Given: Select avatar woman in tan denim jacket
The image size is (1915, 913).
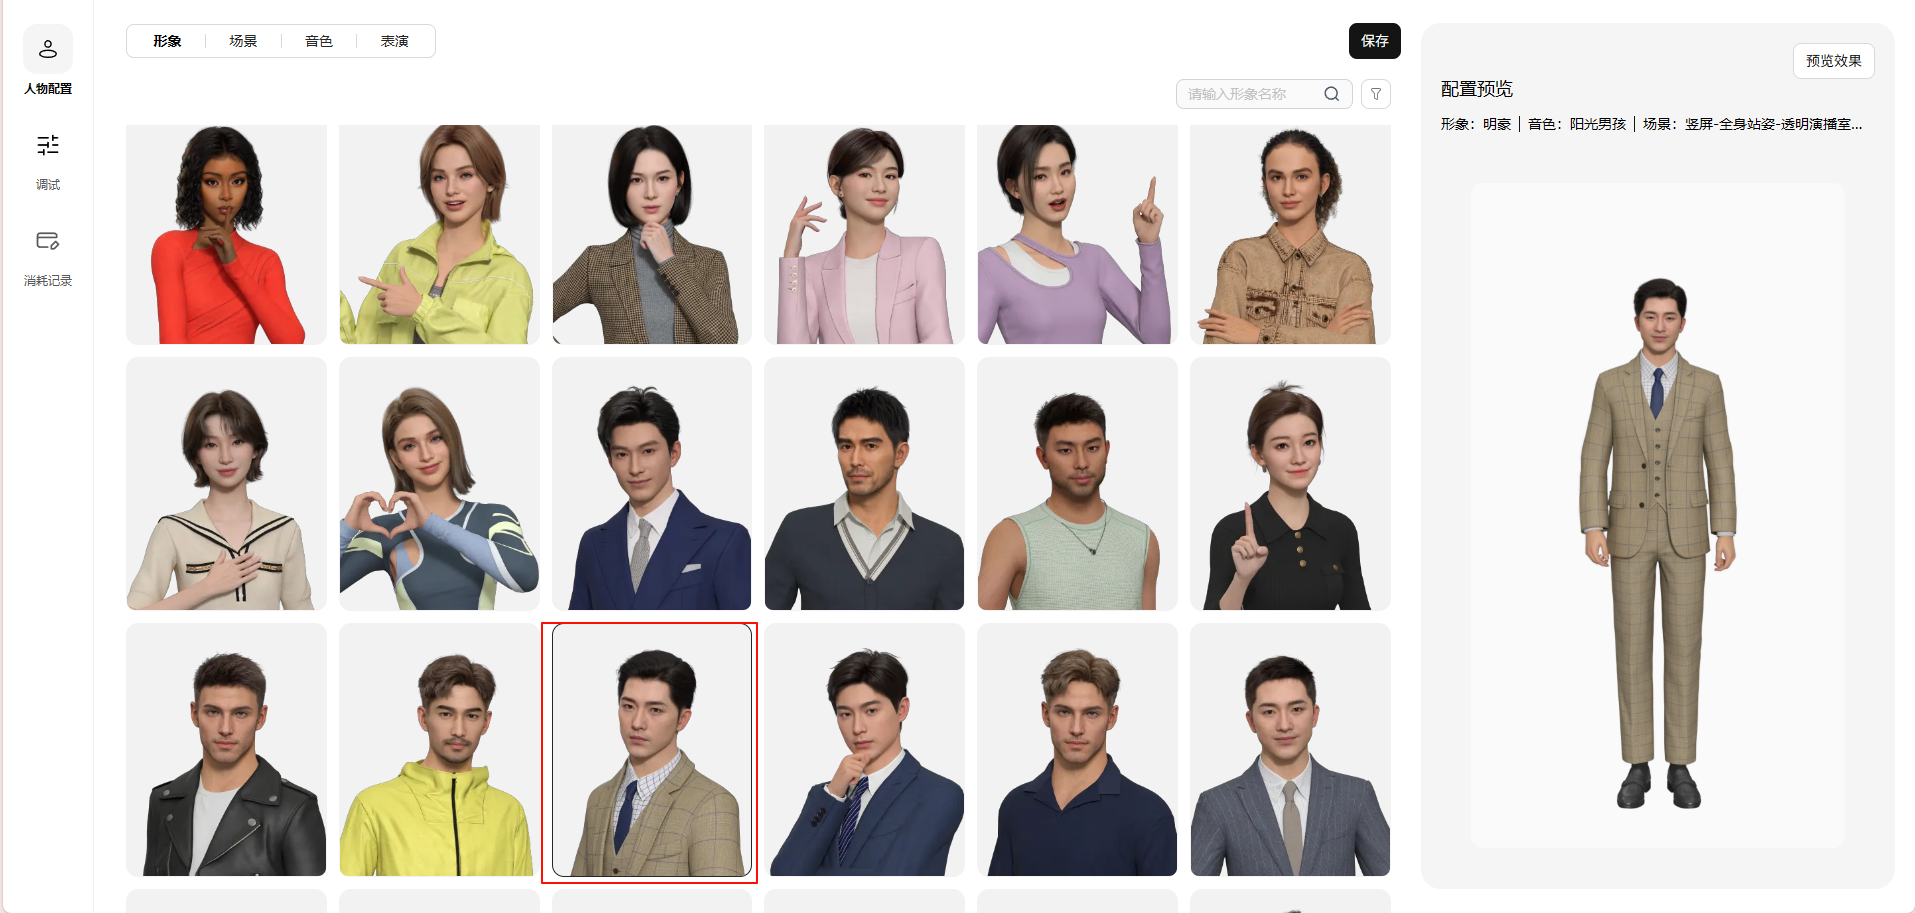Looking at the screenshot, I should 1290,234.
